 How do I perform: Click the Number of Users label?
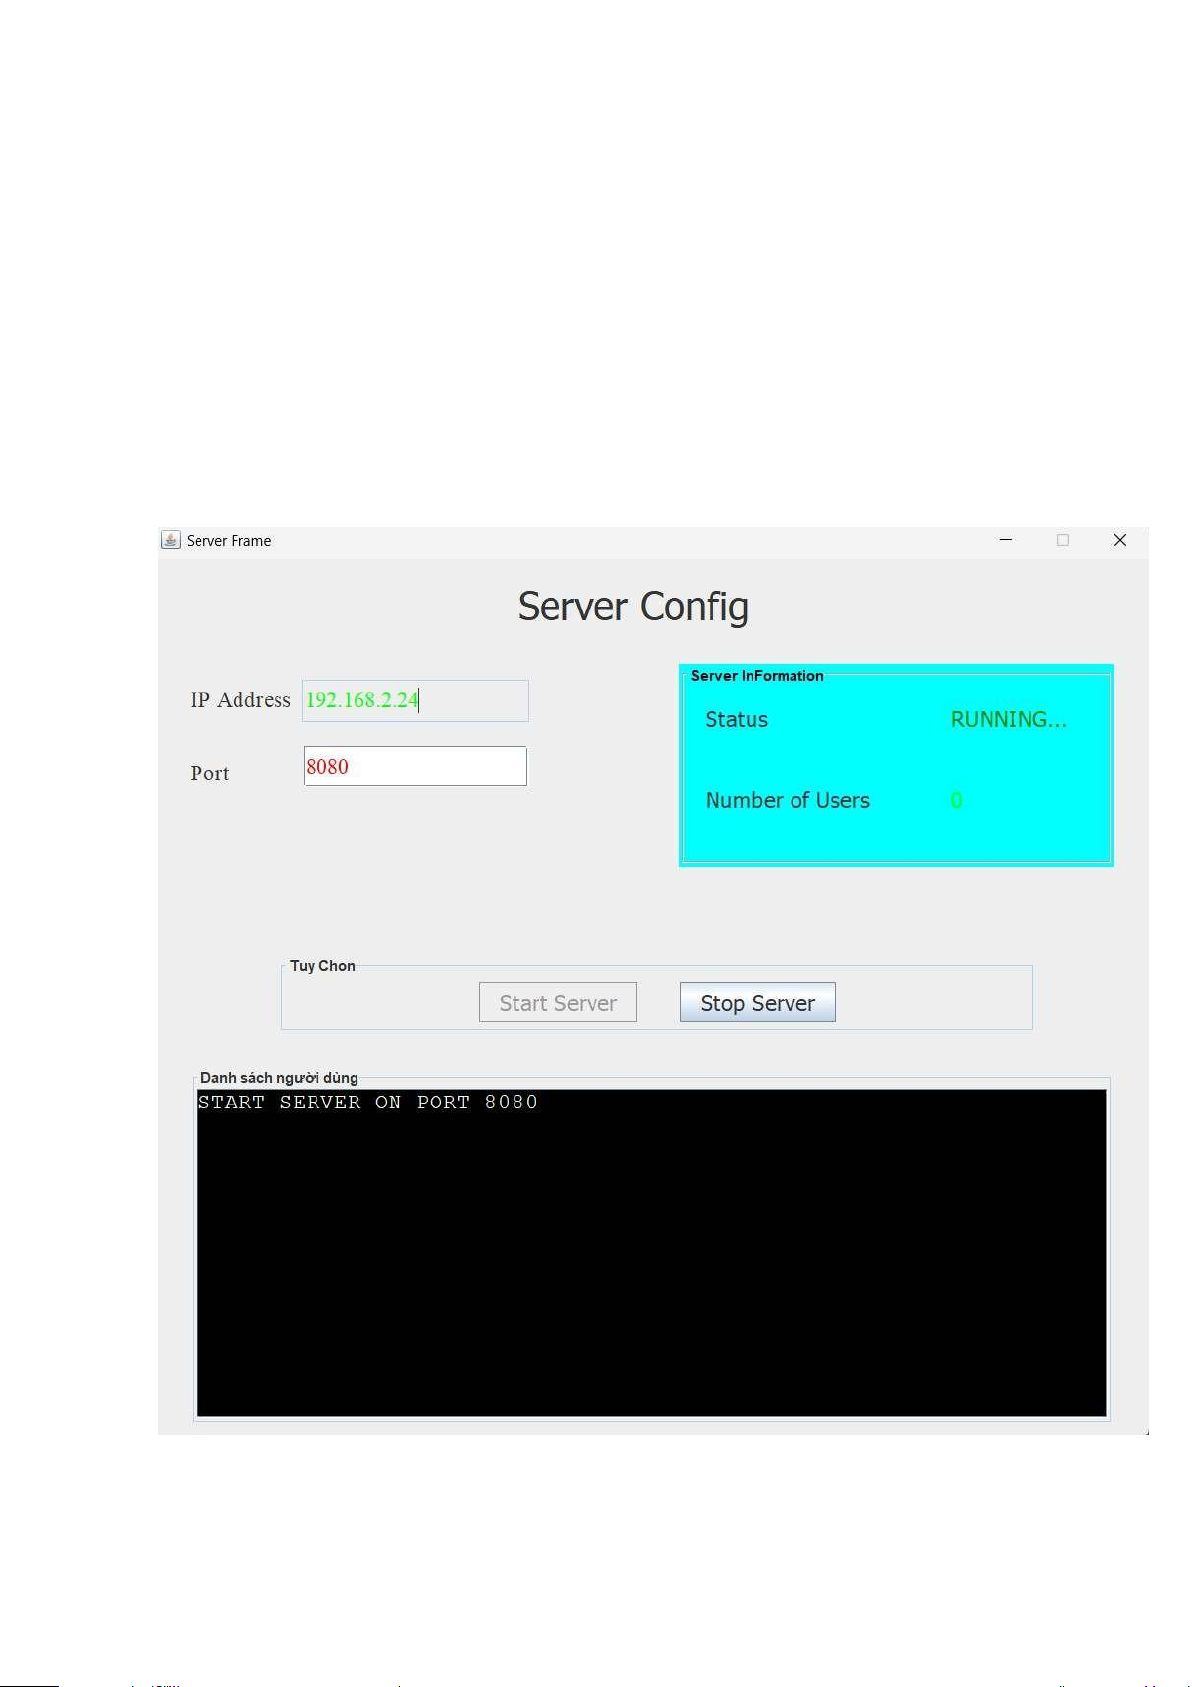[x=787, y=801]
